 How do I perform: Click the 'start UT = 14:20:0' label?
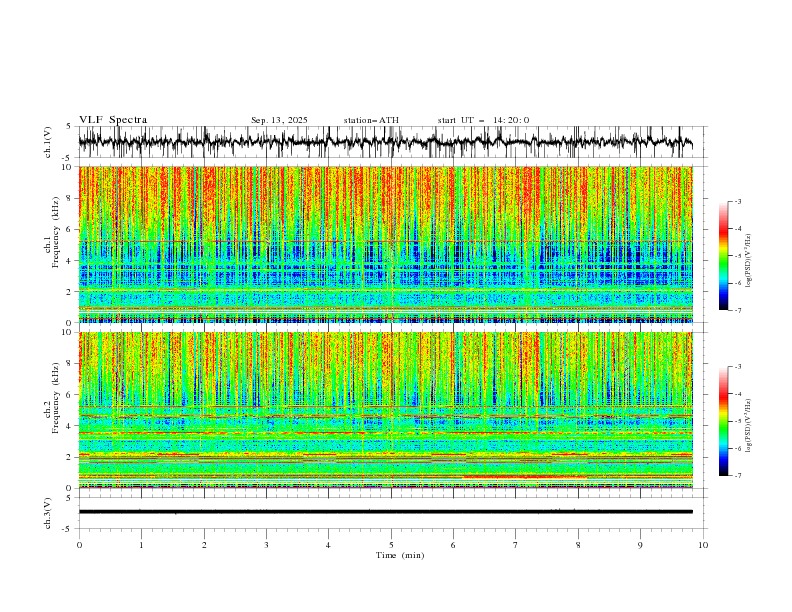click(x=483, y=120)
